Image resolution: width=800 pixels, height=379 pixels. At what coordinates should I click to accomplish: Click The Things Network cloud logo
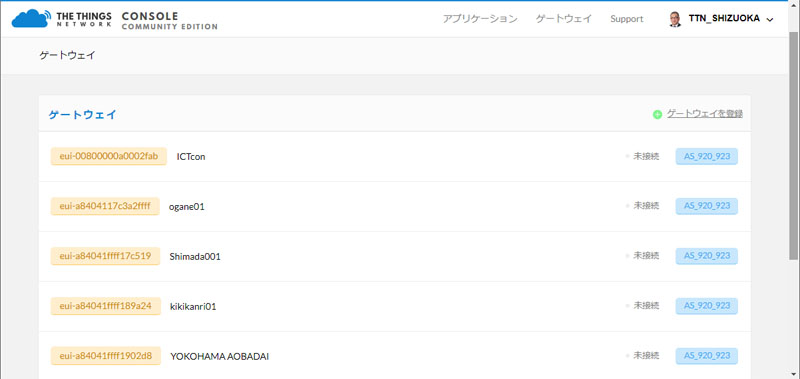[31, 18]
